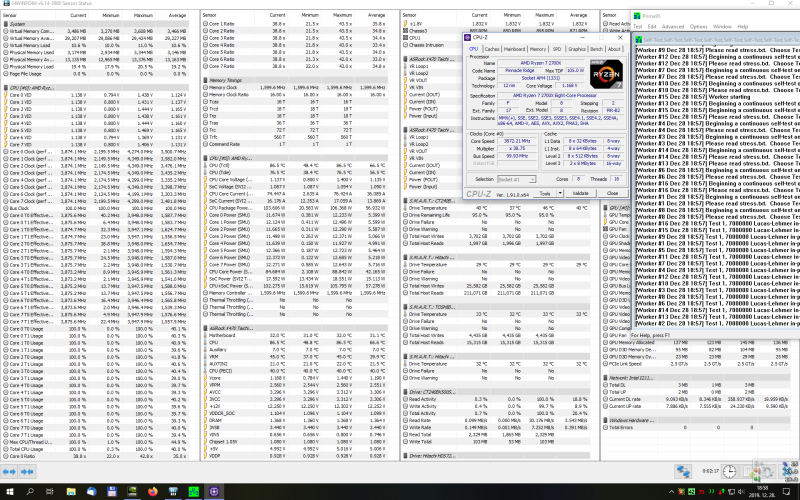Switch to the Graphics tab in CPU-Z
The height and width of the screenshot is (500, 800).
577,49
